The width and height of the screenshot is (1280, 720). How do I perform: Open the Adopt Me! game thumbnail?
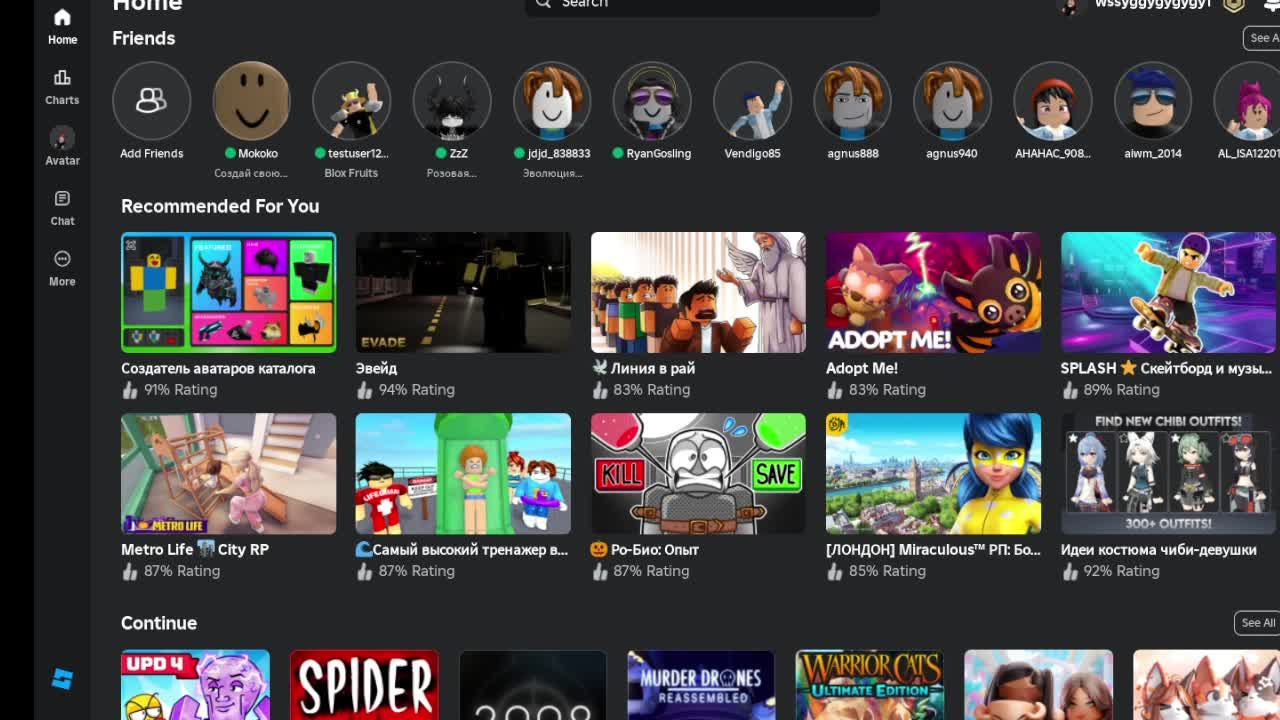click(933, 292)
